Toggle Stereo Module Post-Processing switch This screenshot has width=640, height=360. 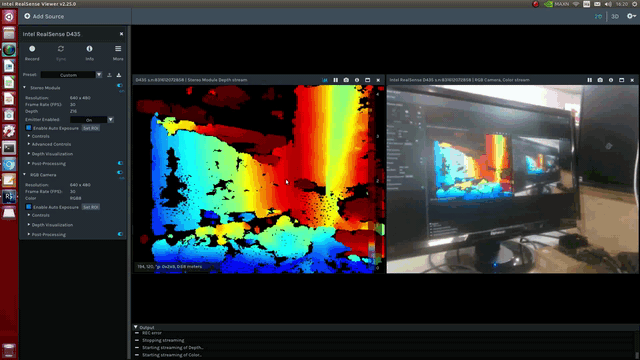[x=120, y=163]
